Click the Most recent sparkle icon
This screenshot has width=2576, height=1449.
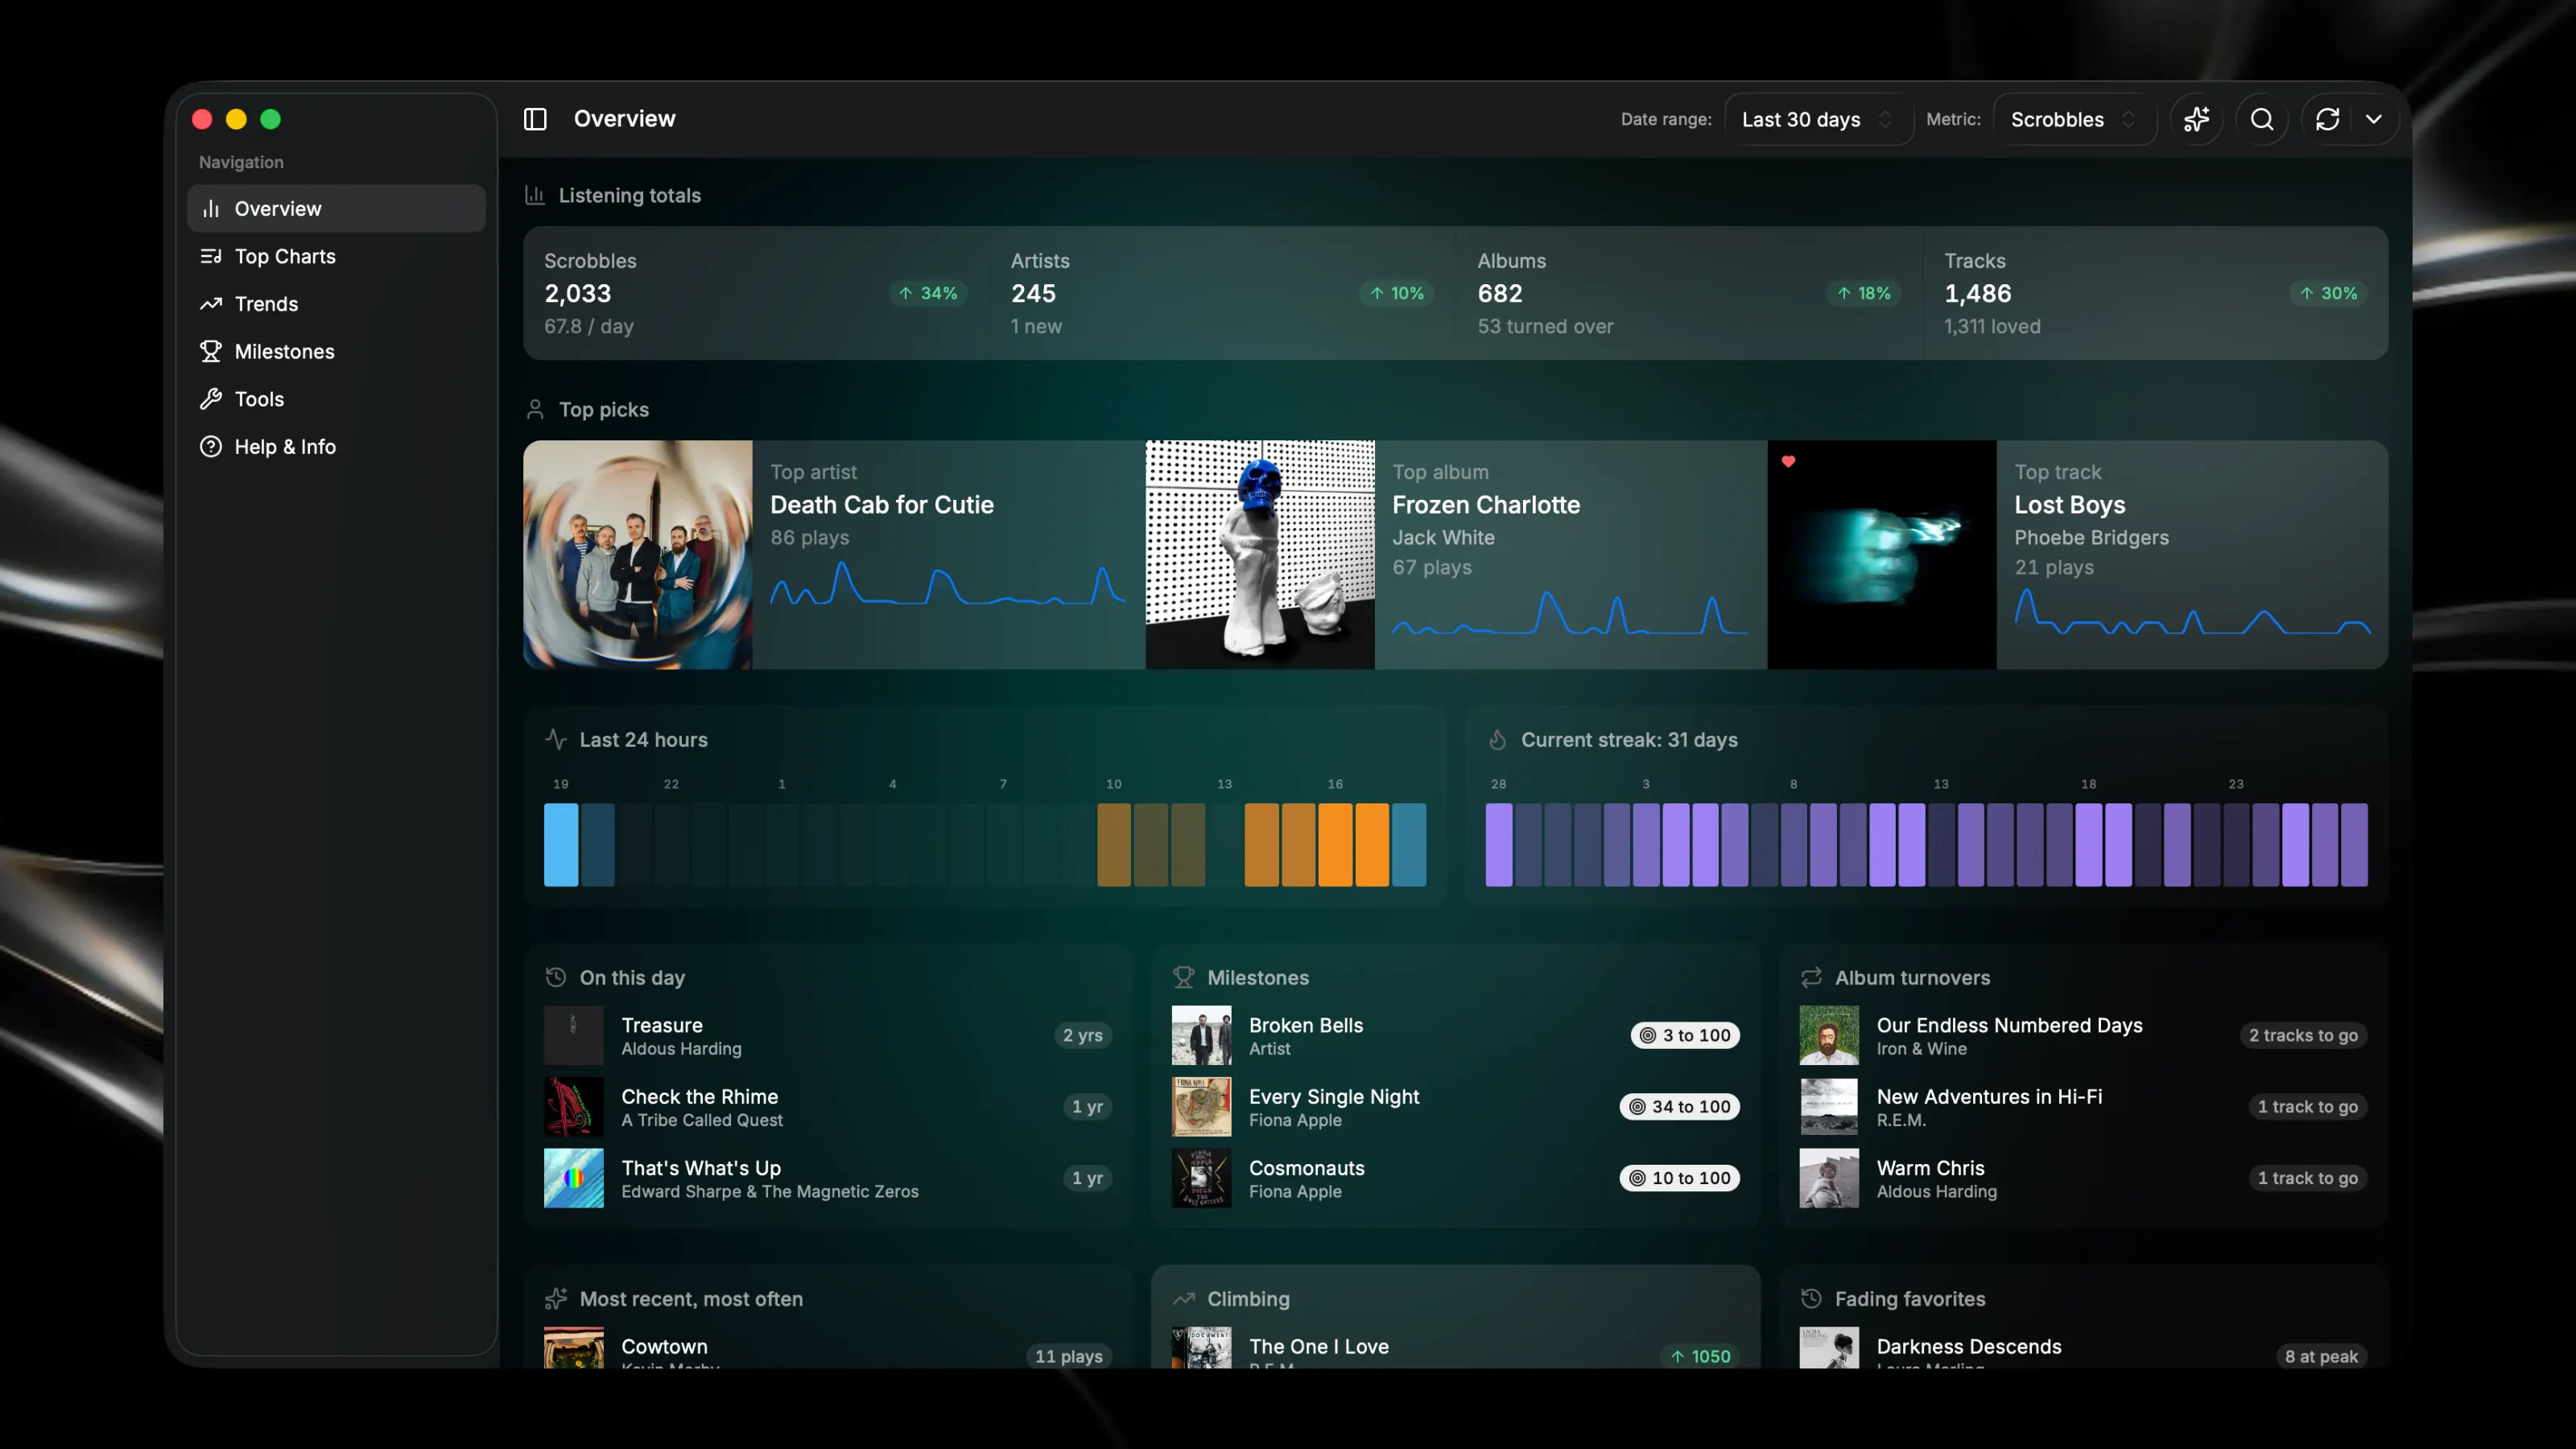(x=556, y=1298)
